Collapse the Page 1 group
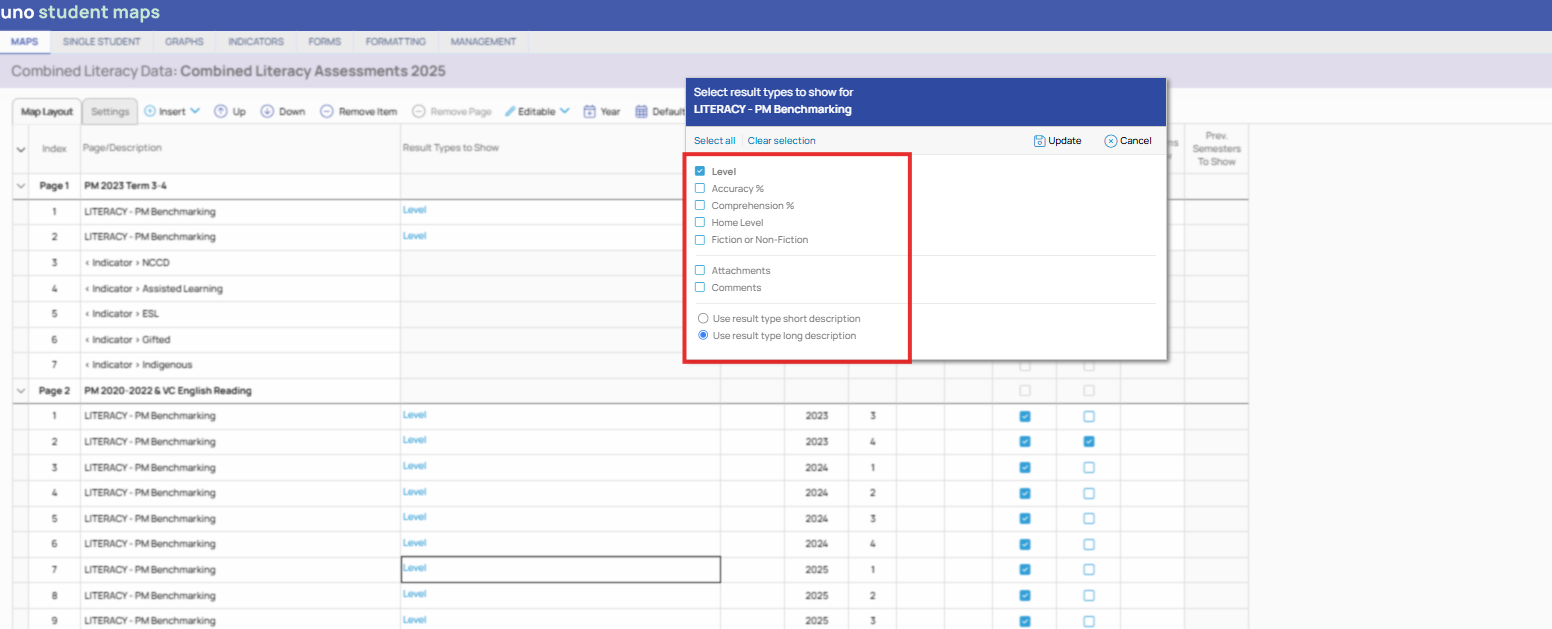1552x629 pixels. point(21,186)
